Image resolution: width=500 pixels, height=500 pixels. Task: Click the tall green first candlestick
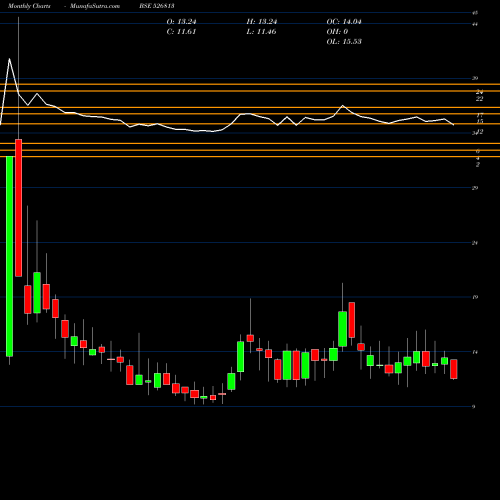(x=9, y=256)
